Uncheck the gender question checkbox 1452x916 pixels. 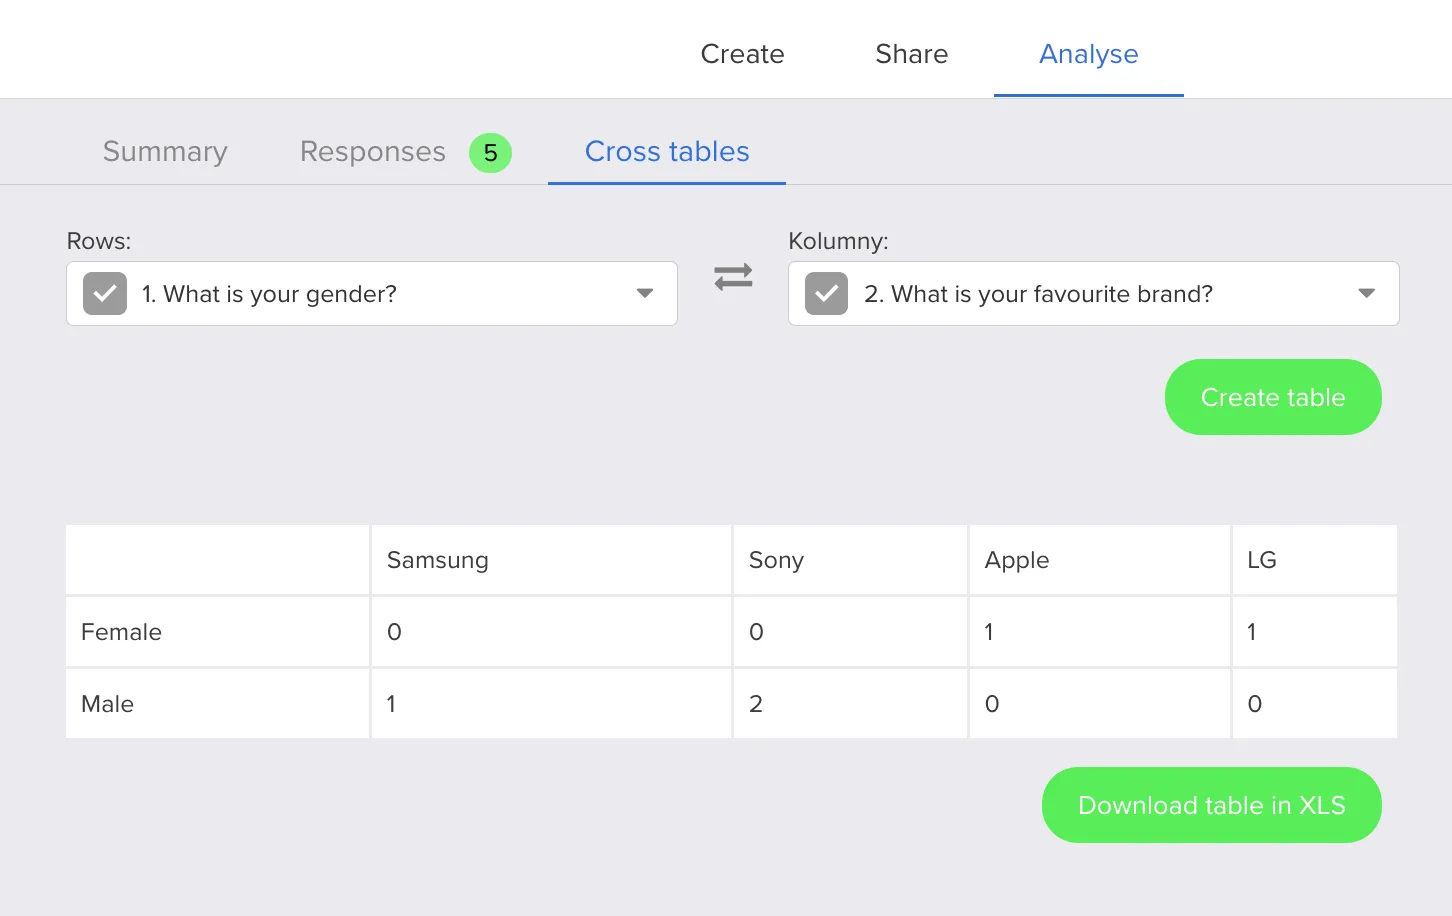pyautogui.click(x=104, y=293)
